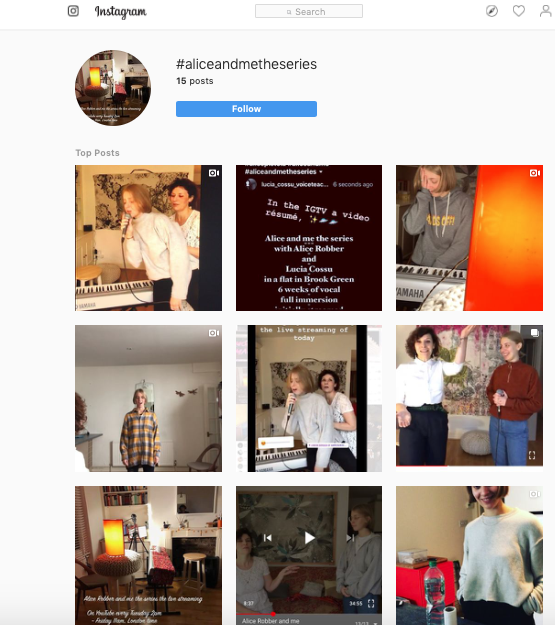Viewport: 555px width, 625px height.
Task: Open post of person in plaid shirt
Action: pyautogui.click(x=148, y=398)
